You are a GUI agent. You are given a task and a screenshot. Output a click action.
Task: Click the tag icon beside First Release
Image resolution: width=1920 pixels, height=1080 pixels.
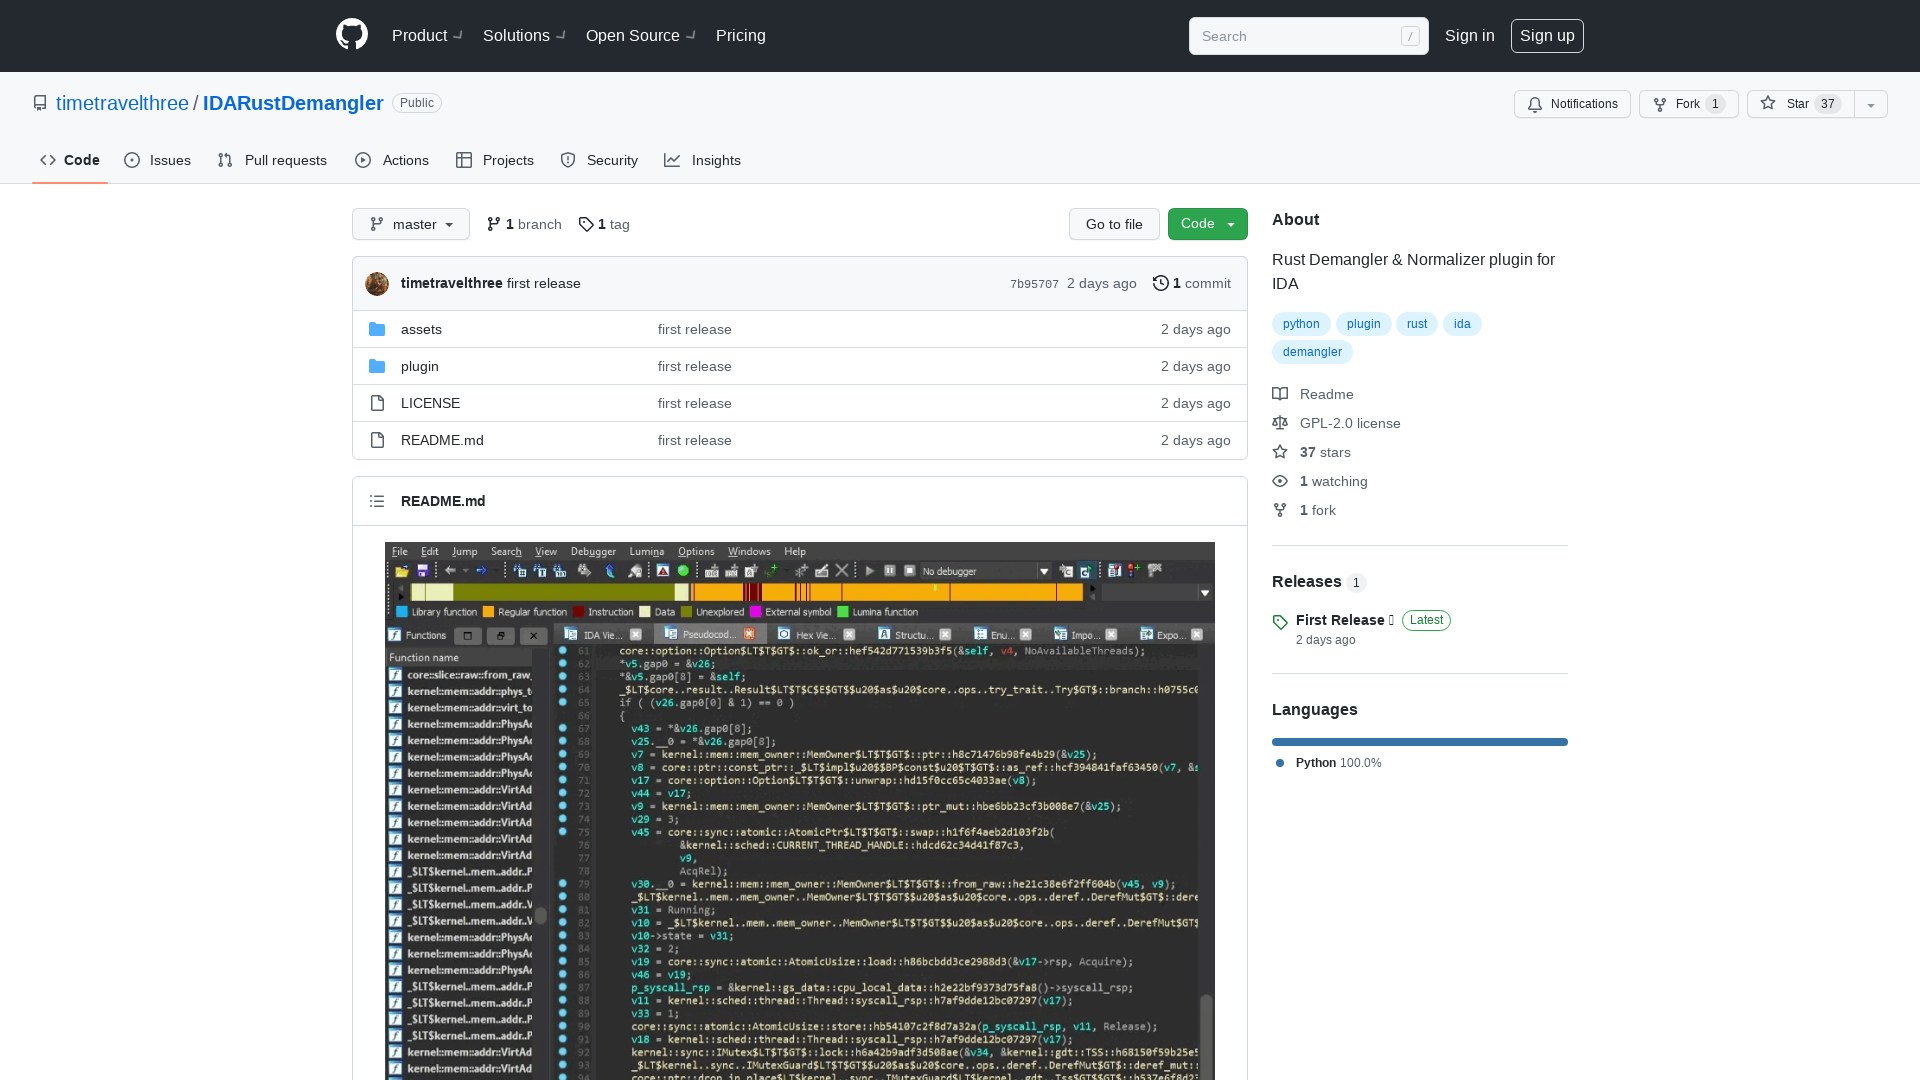(x=1280, y=622)
